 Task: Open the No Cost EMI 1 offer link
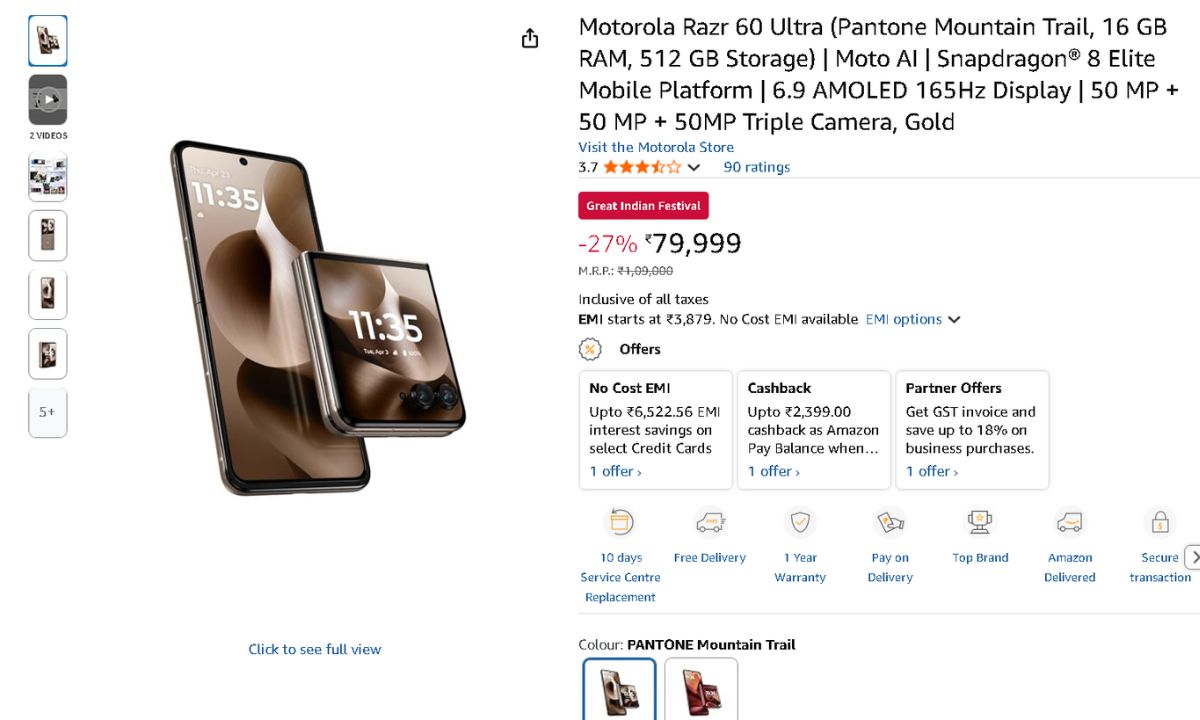pyautogui.click(x=615, y=471)
